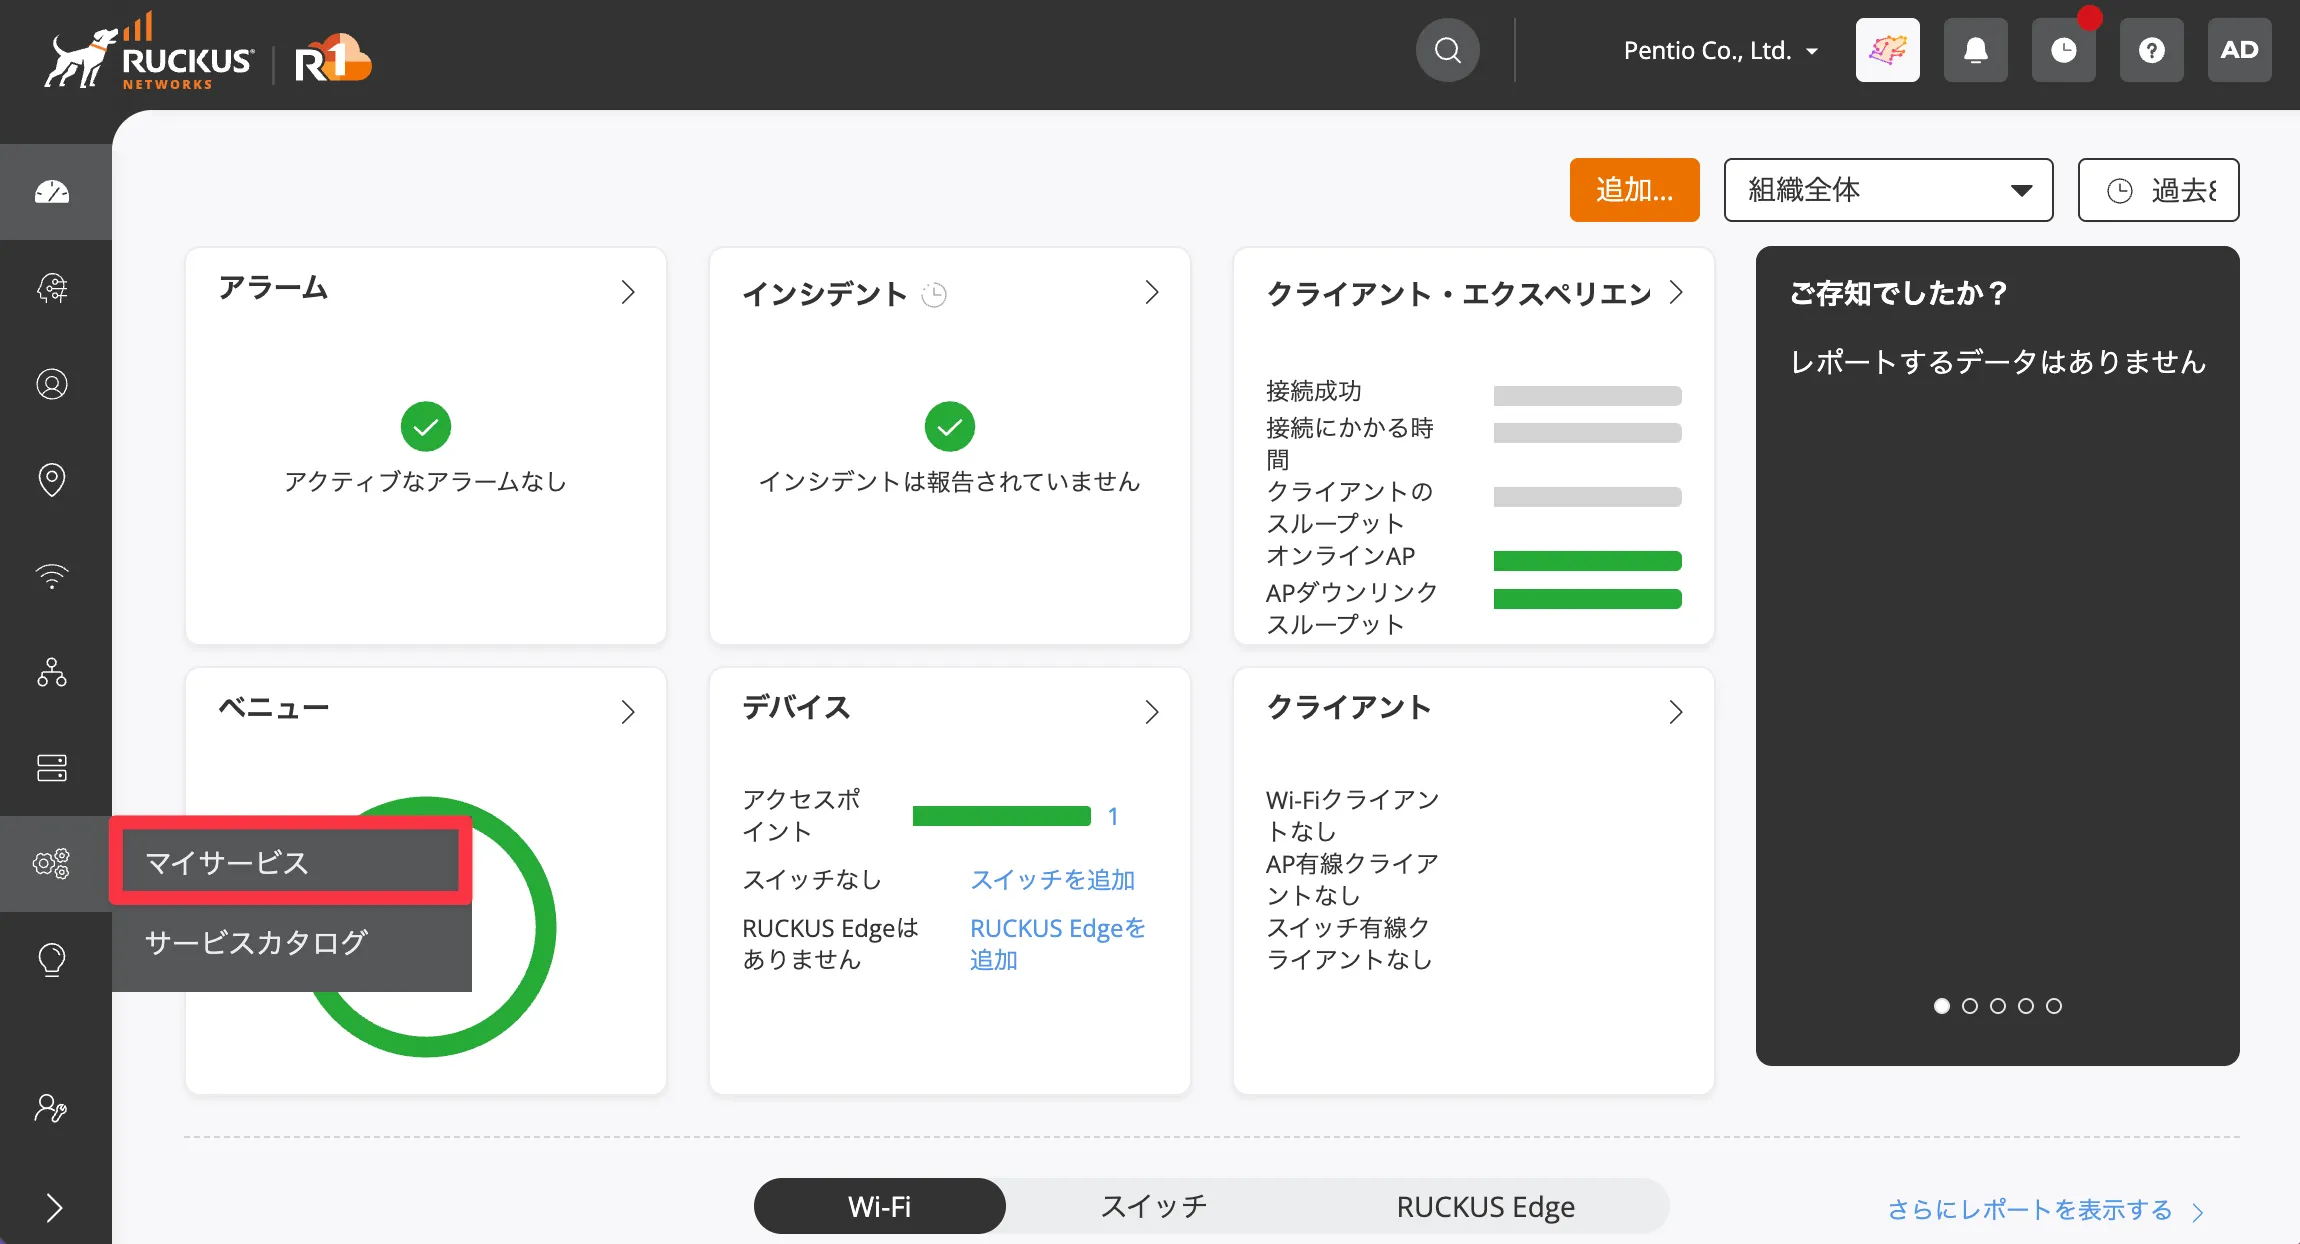Click the APダウンリンクスループット green bar
This screenshot has height=1244, width=2300.
[1588, 599]
